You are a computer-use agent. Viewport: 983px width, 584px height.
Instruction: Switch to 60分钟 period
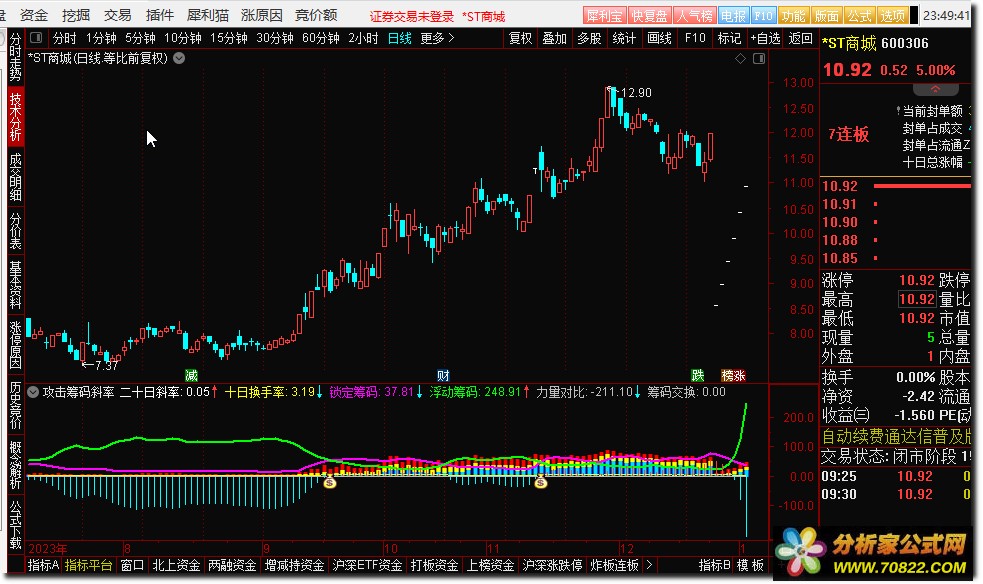321,38
